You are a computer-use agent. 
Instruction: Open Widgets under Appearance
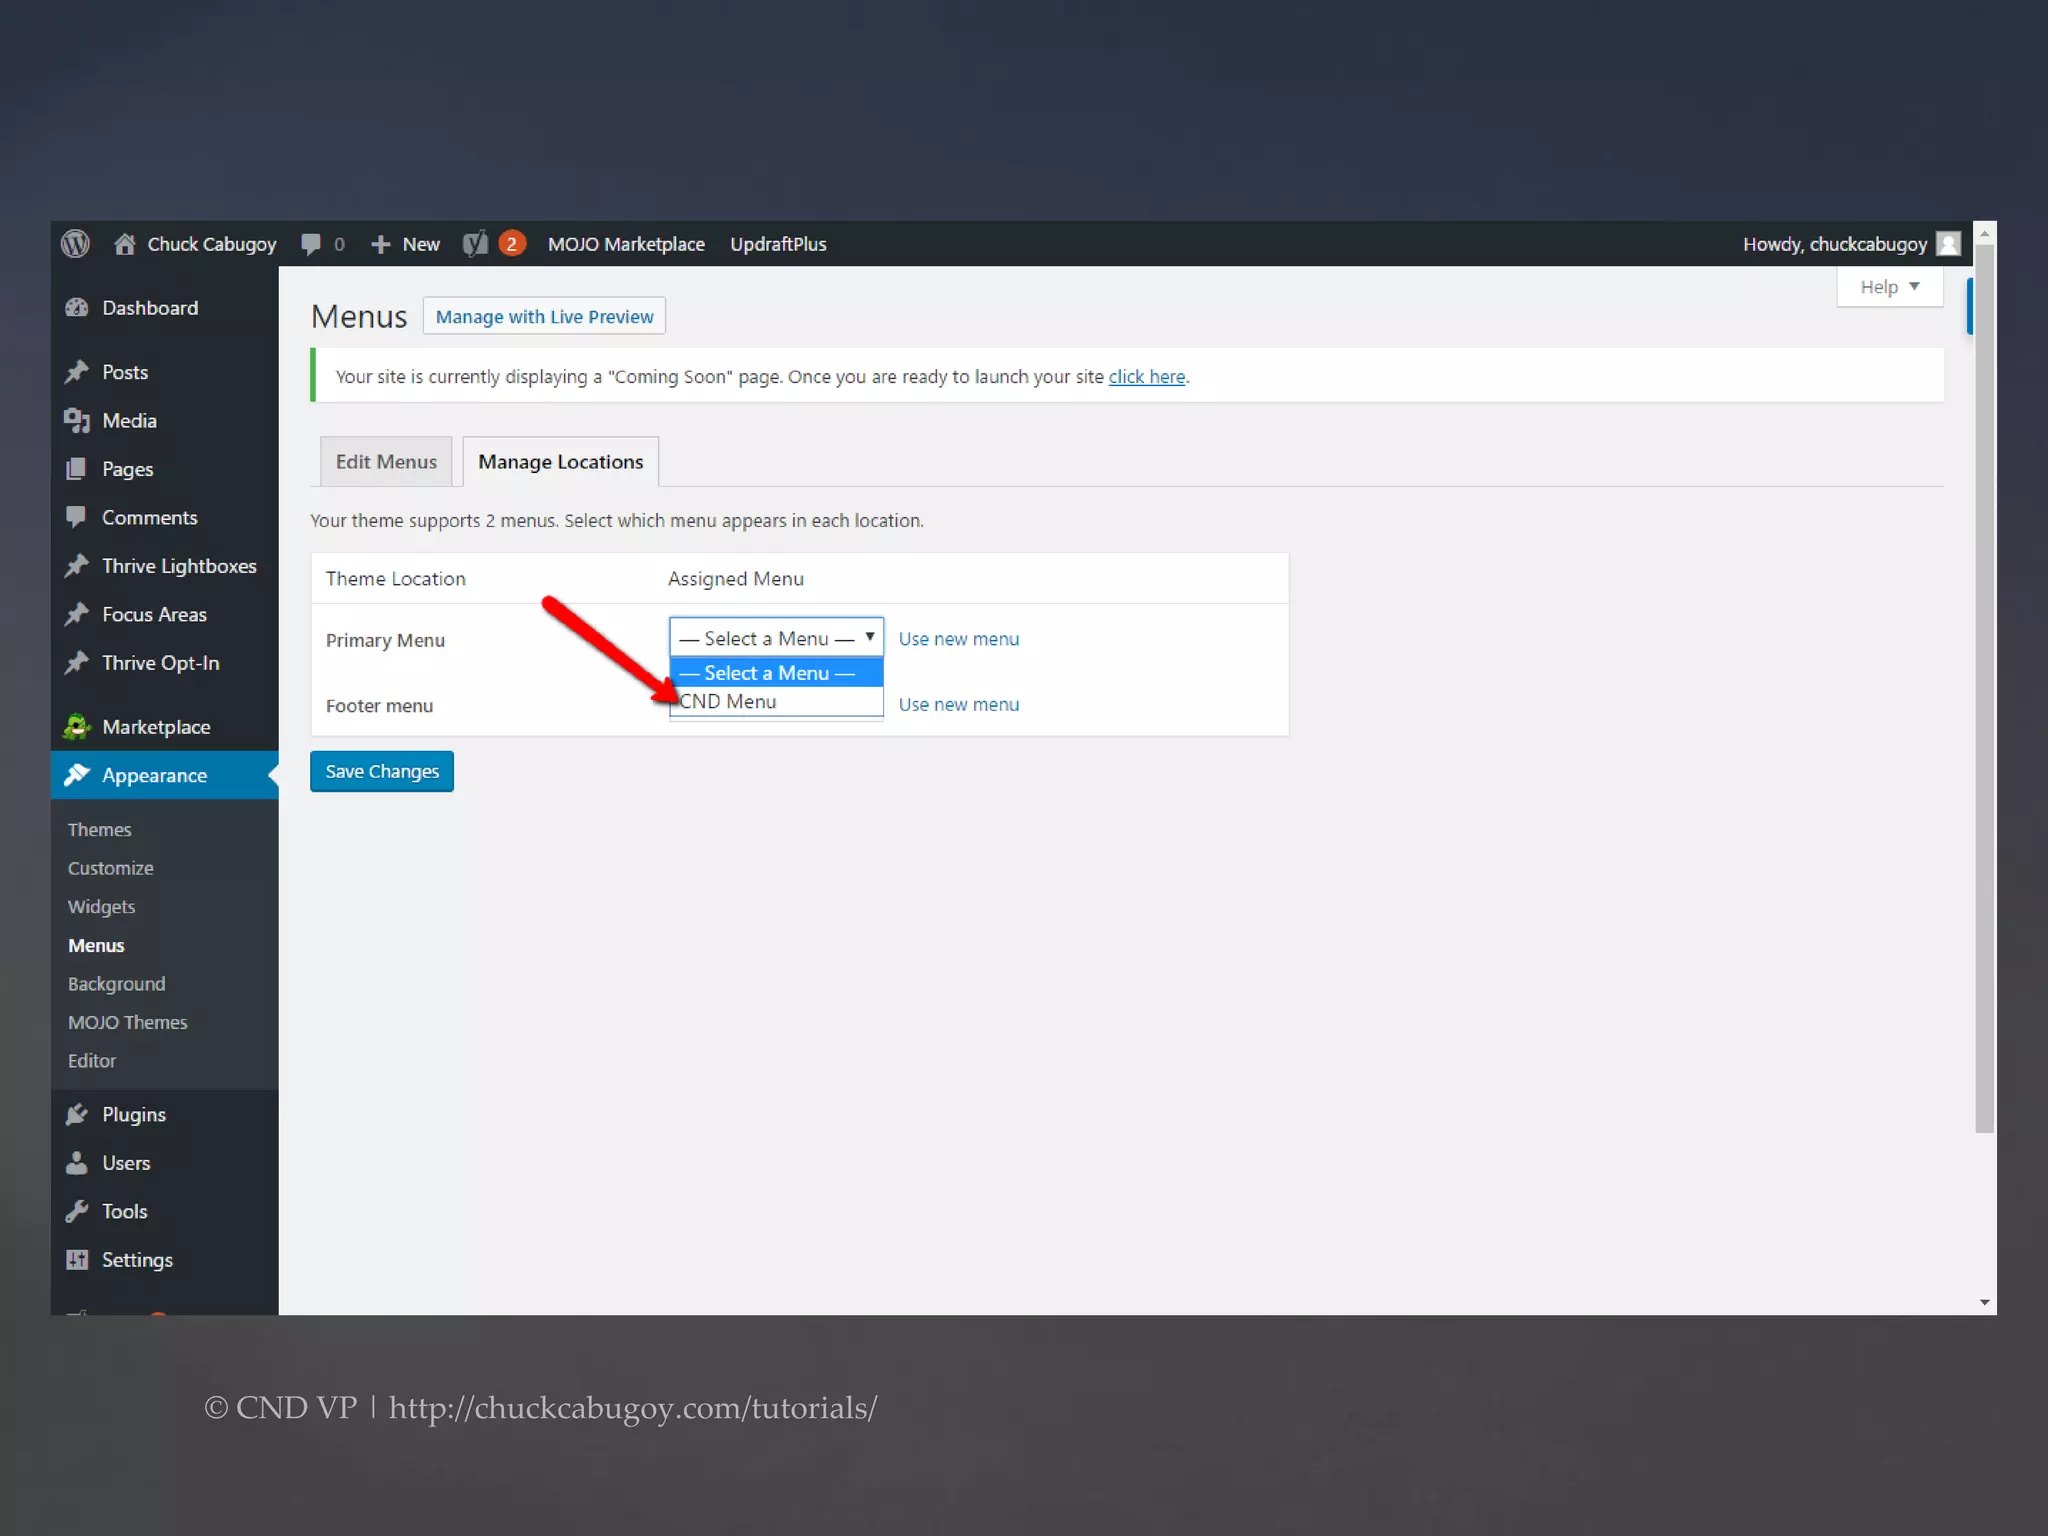pos(101,907)
